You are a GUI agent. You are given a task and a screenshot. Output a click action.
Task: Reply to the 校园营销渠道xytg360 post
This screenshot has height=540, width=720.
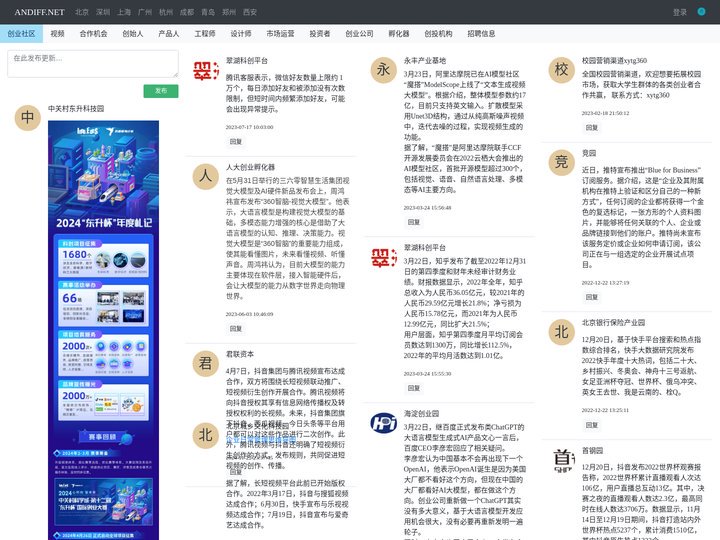[x=592, y=127]
